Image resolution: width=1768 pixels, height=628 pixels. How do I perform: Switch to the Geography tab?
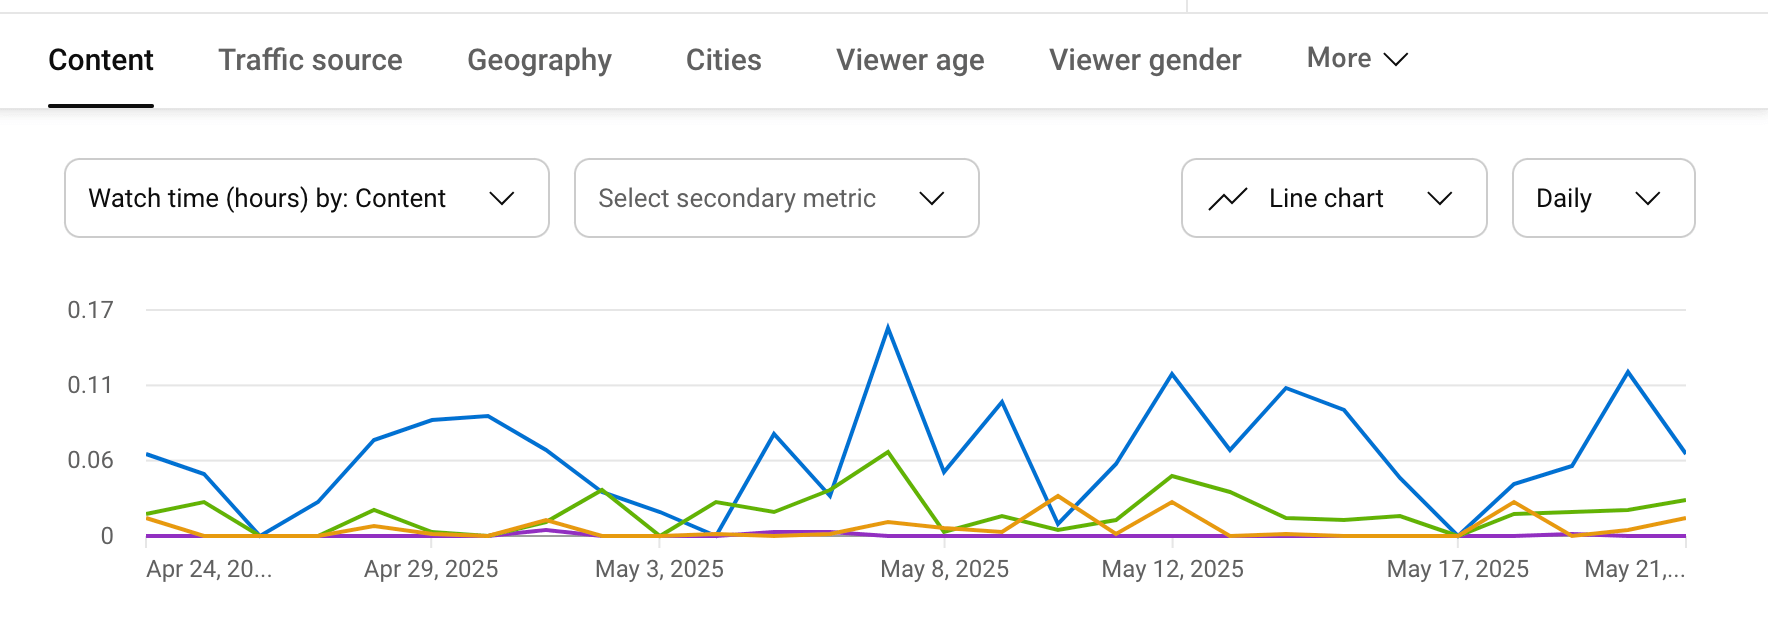539,60
